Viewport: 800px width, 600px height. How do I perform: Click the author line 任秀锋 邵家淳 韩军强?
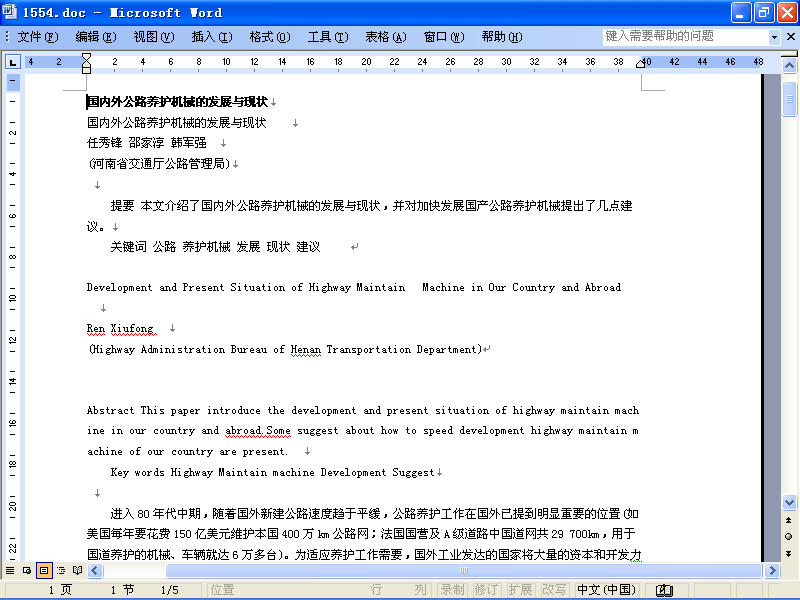(x=146, y=143)
